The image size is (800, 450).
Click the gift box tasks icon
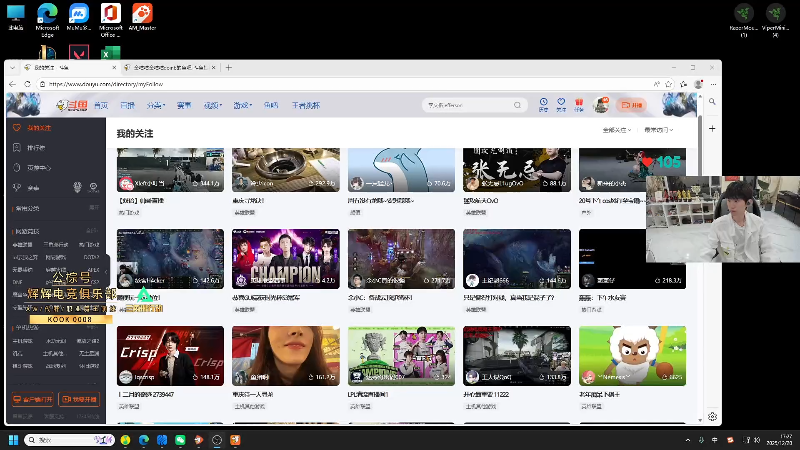pyautogui.click(x=577, y=104)
